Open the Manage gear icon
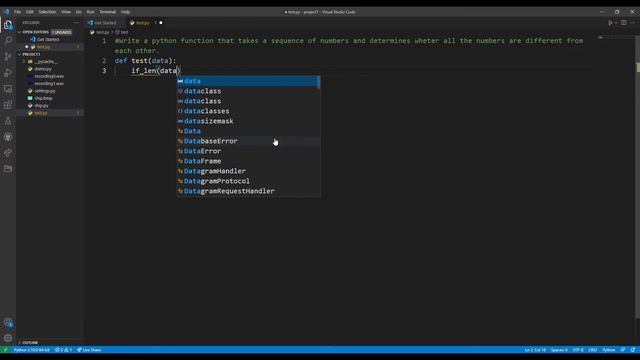 8,338
